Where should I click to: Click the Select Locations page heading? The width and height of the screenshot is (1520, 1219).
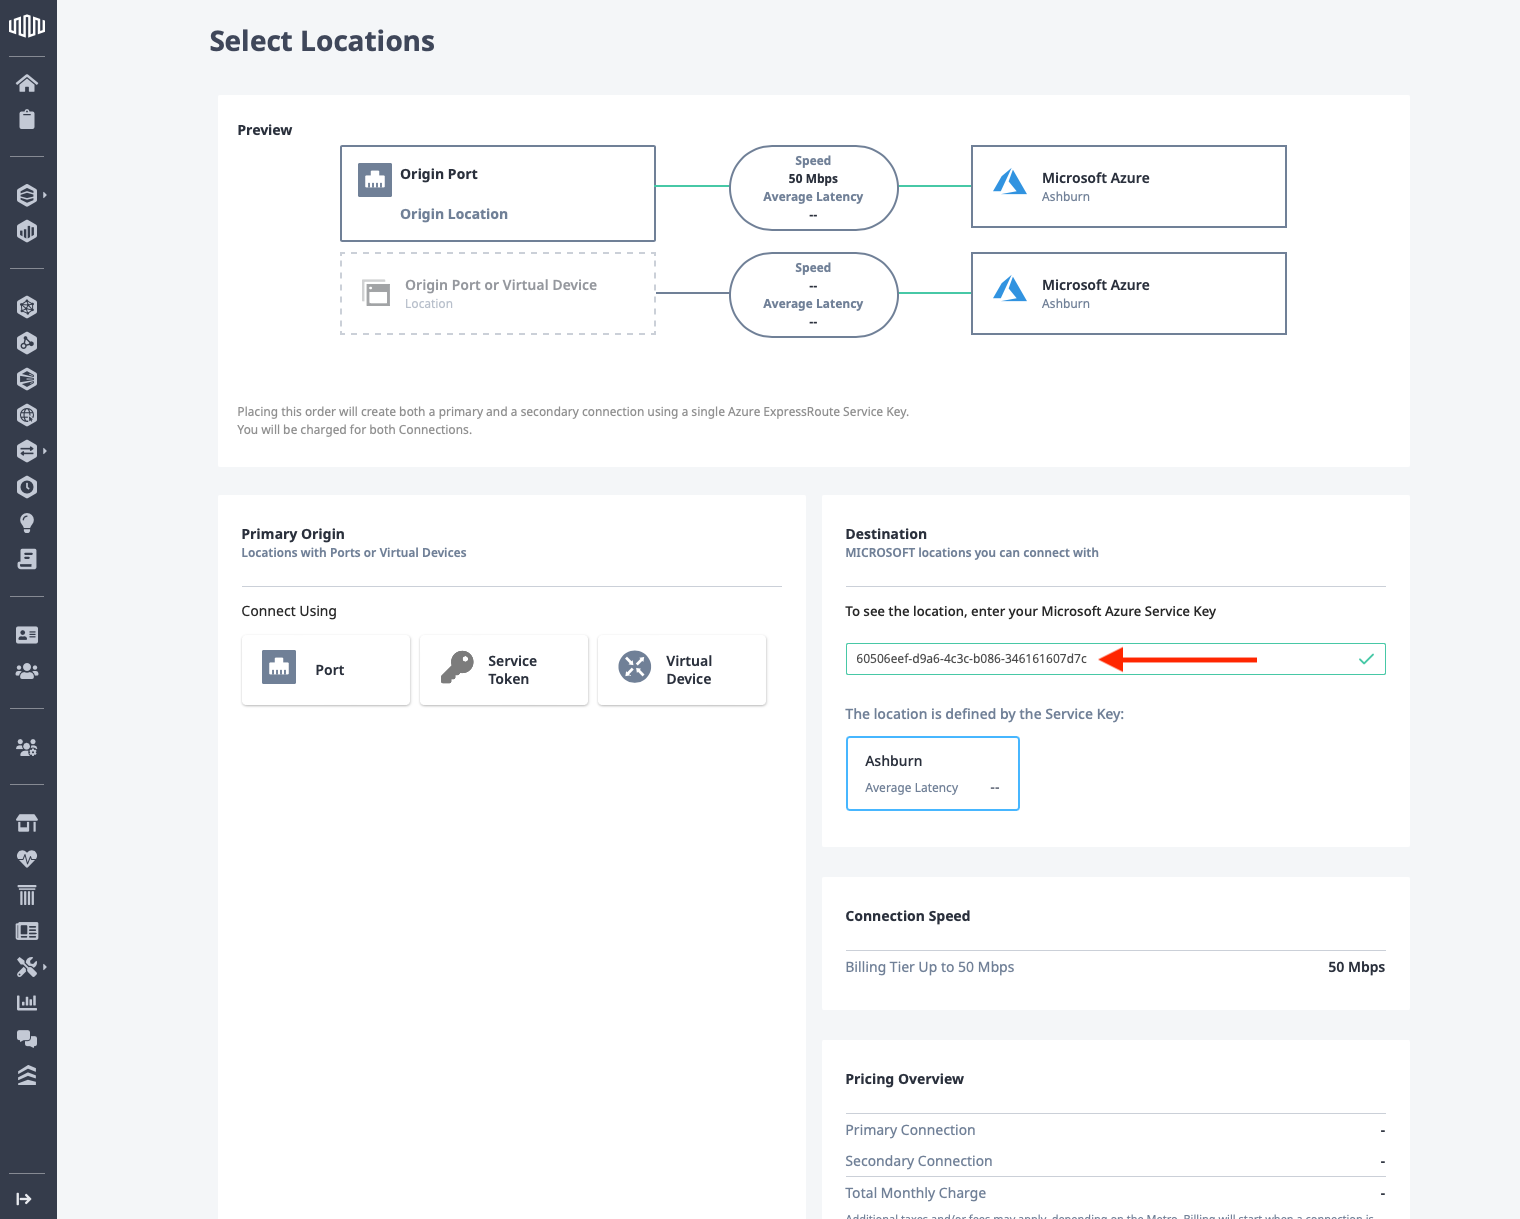pos(322,41)
